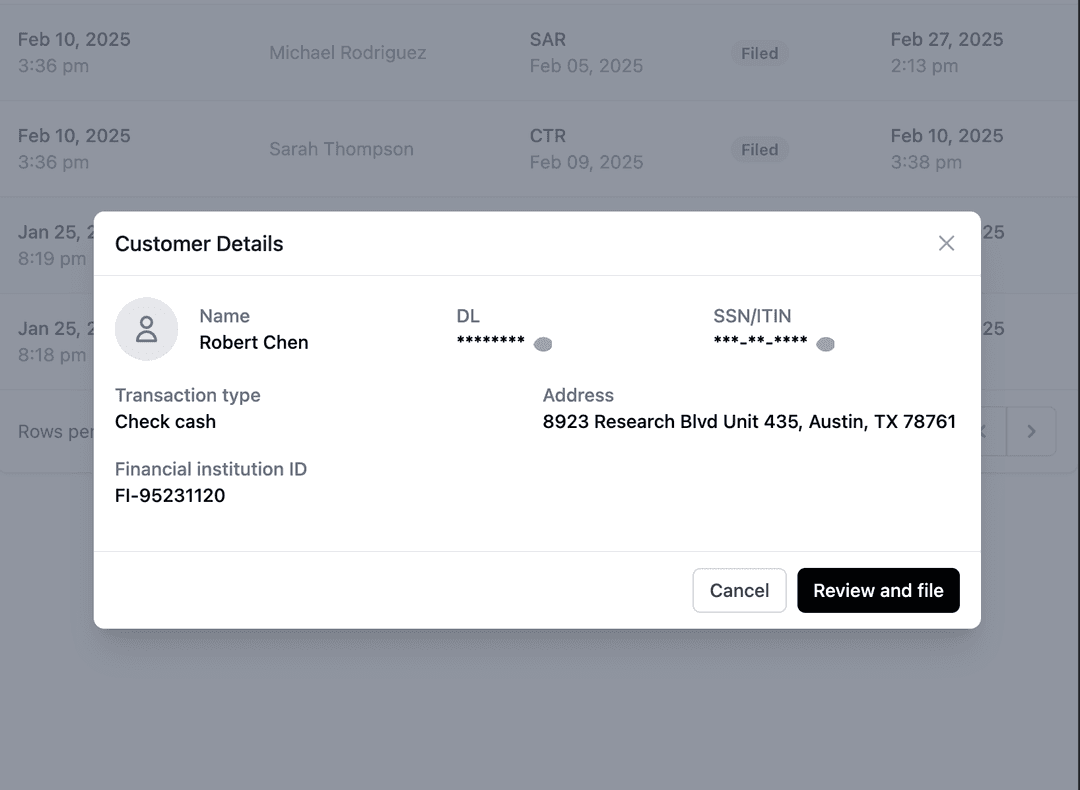Image resolution: width=1080 pixels, height=790 pixels.
Task: Click the masked SSN asterisks value
Action: click(x=760, y=342)
